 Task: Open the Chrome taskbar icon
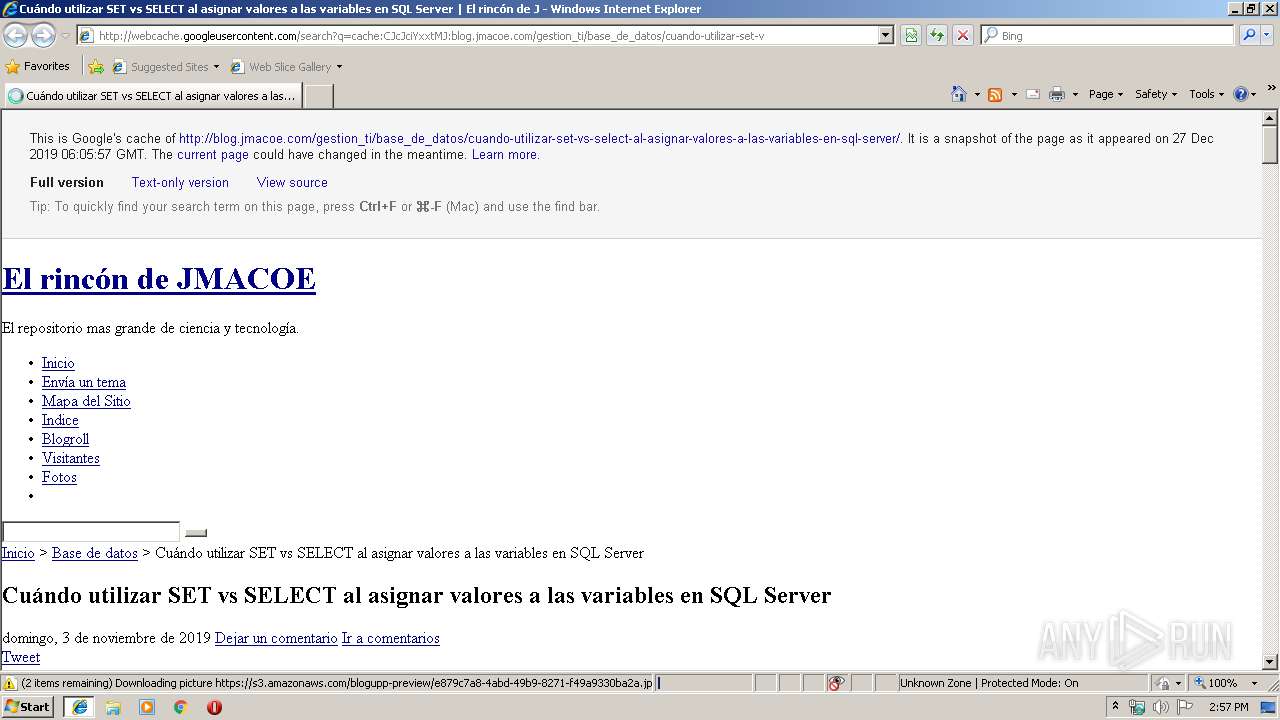point(181,707)
